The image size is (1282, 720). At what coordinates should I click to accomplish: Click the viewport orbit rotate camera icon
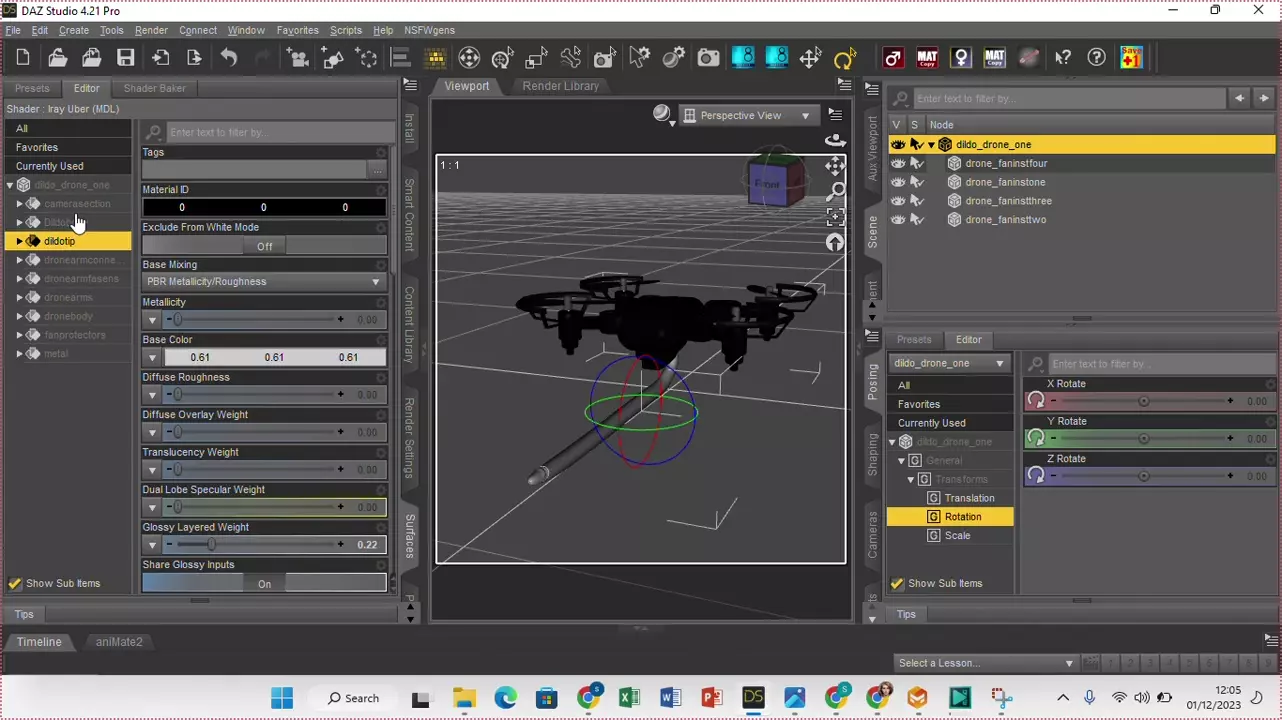[x=835, y=140]
